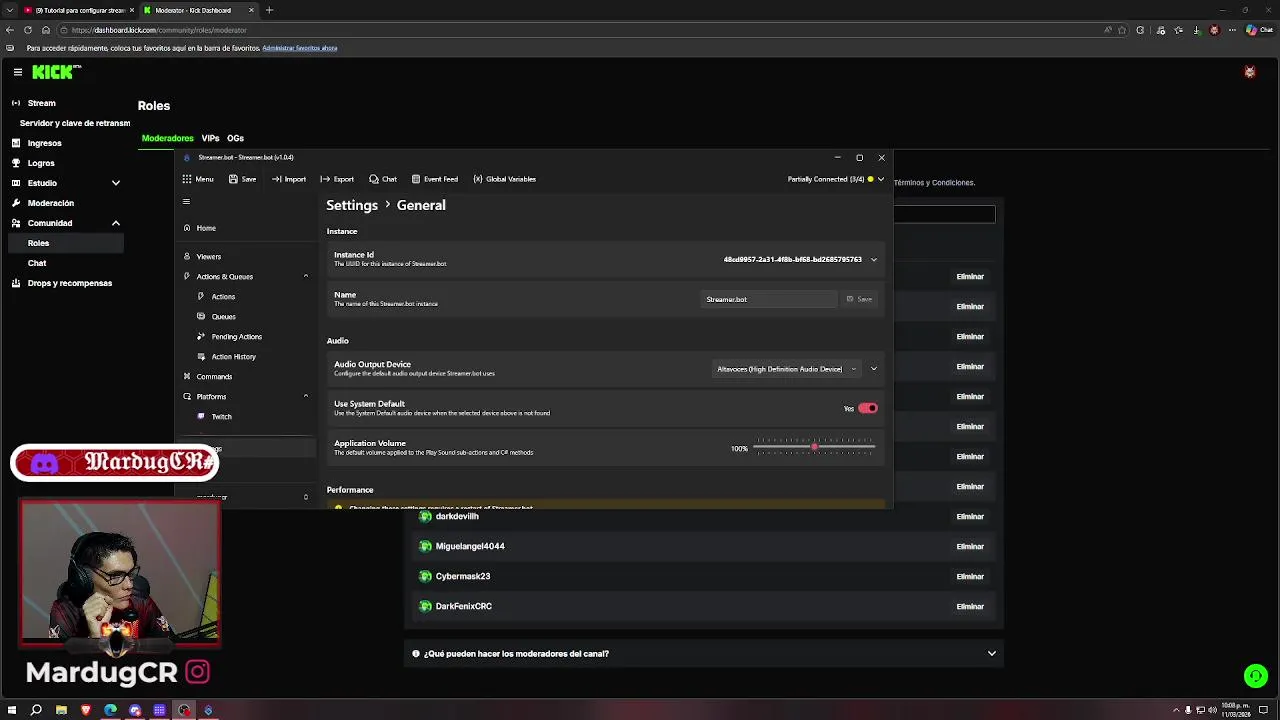The image size is (1280, 720).
Task: Click Application Volume slider track
Action: (814, 448)
